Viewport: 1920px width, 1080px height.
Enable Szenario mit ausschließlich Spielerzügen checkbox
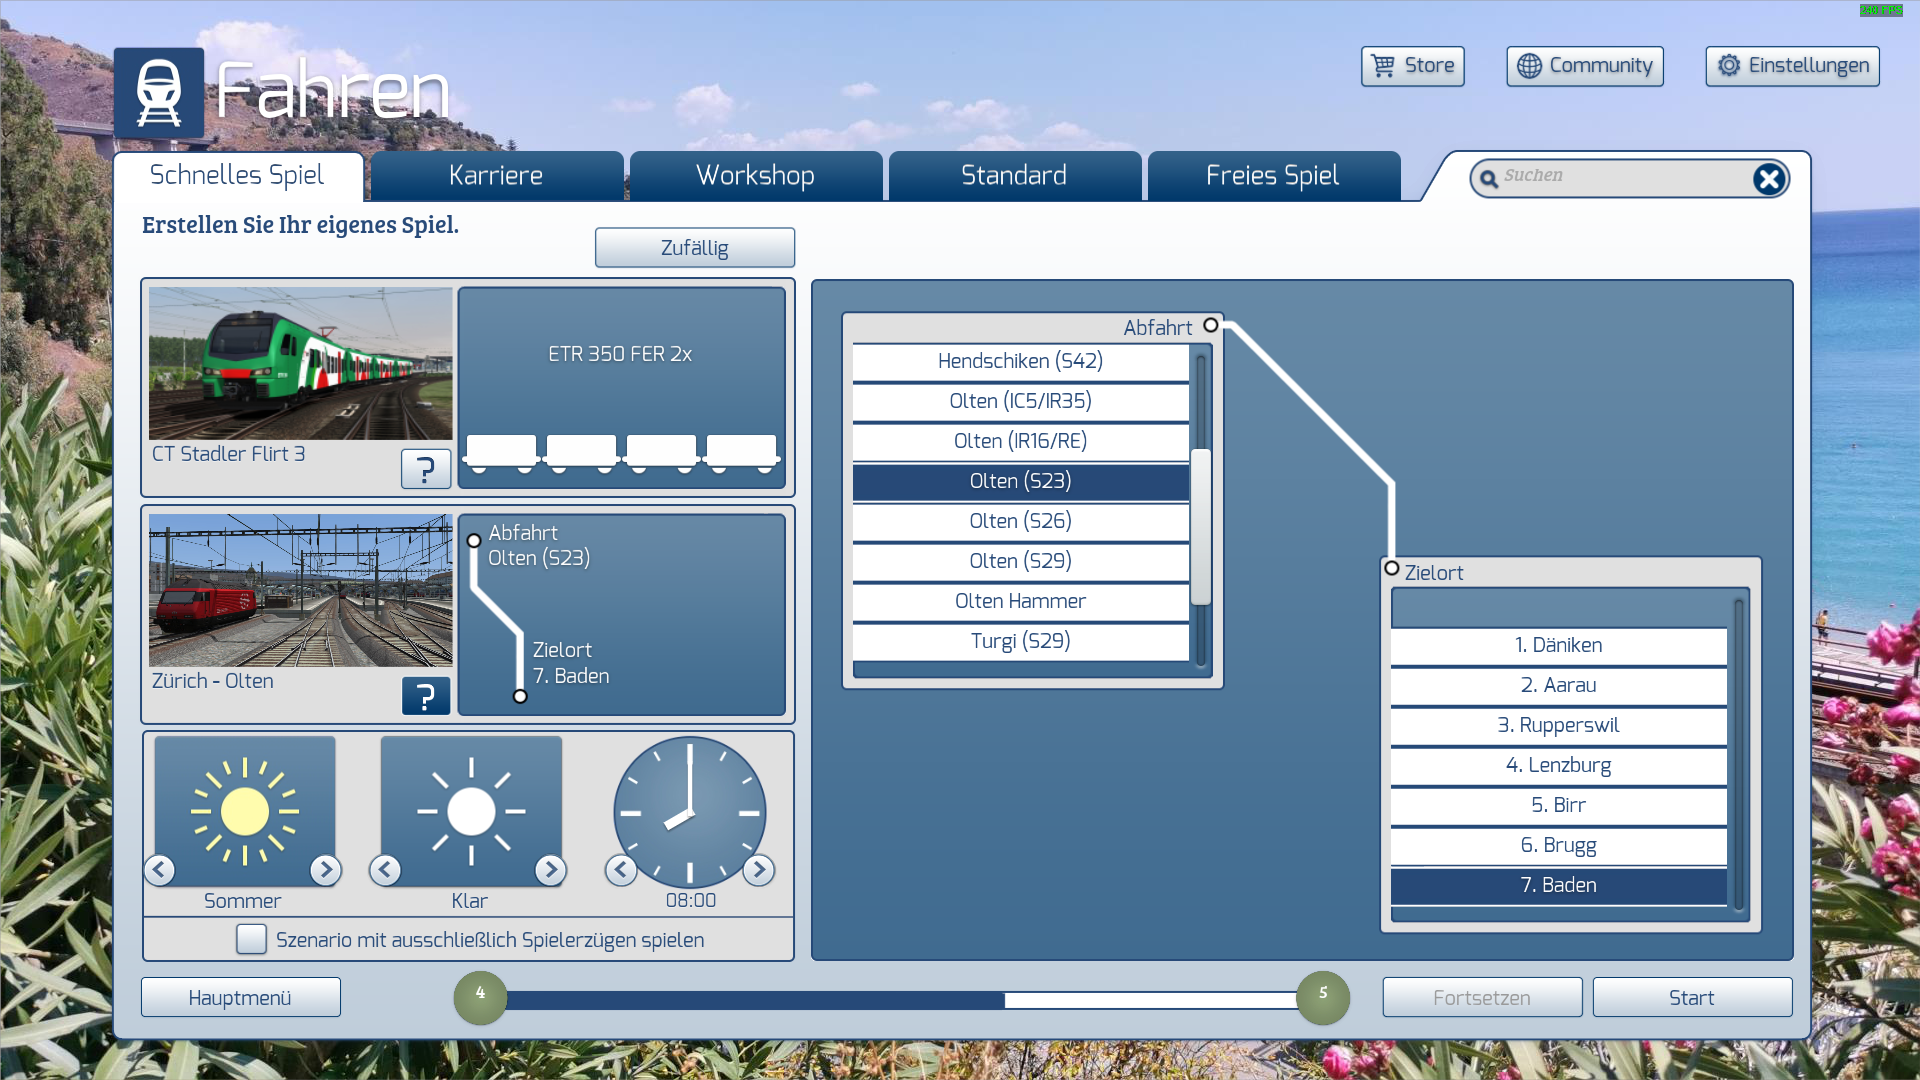(251, 939)
